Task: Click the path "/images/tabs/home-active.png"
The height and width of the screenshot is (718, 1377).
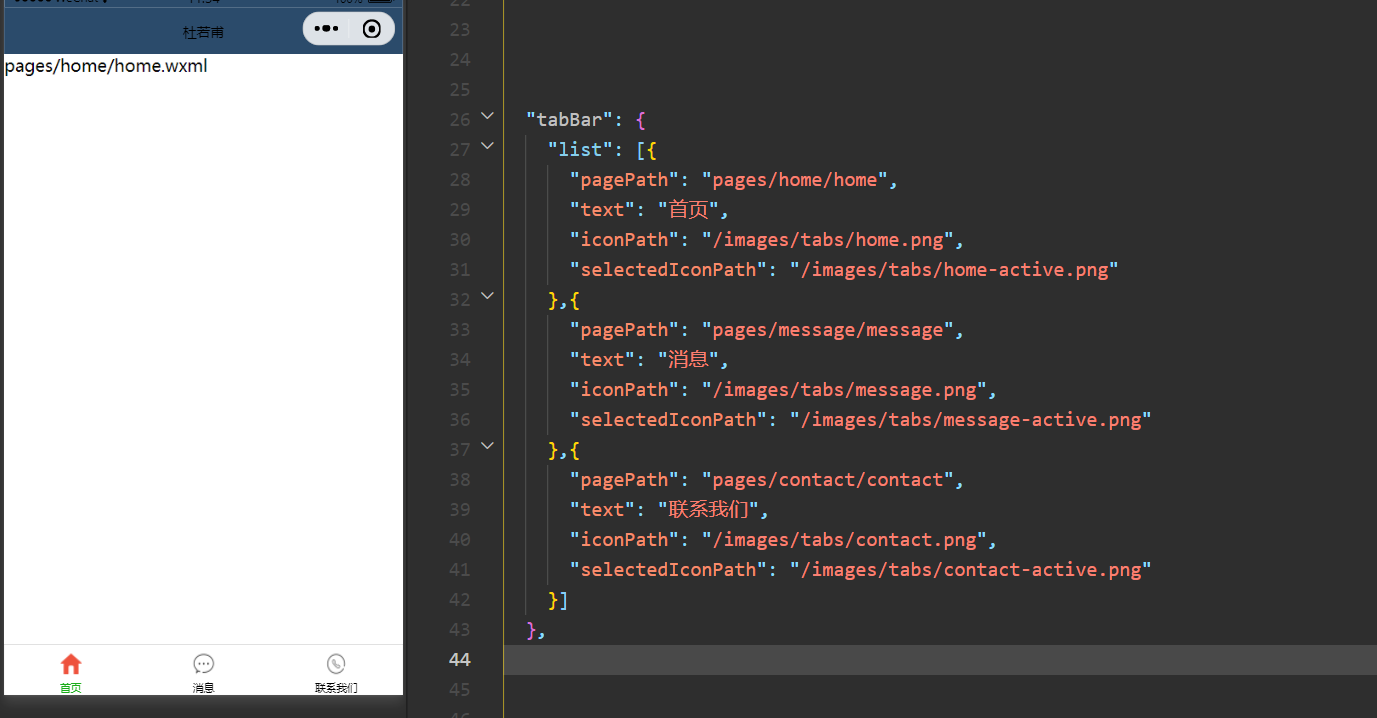Action: (954, 270)
